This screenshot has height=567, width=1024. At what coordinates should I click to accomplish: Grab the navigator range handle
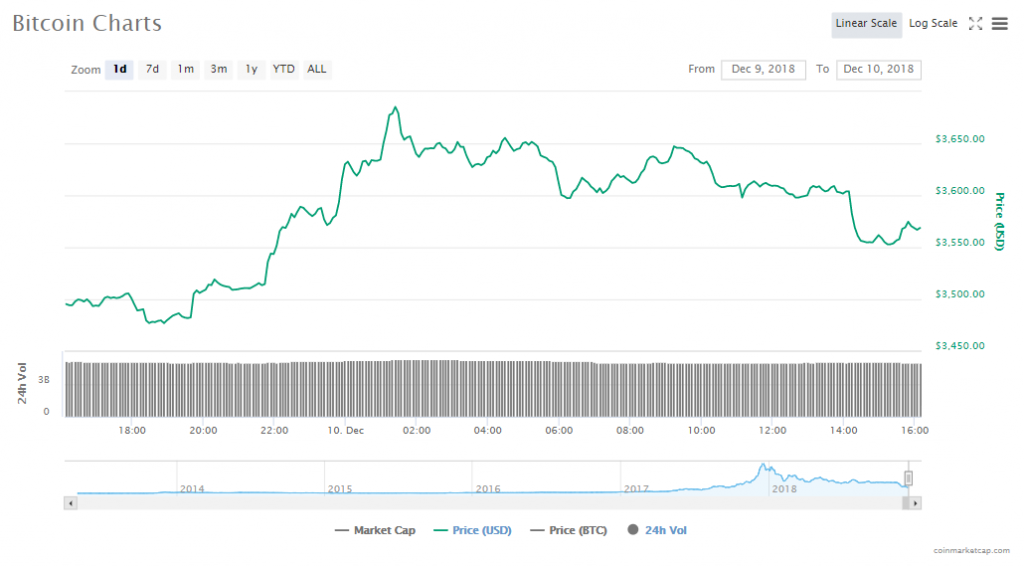pos(909,478)
